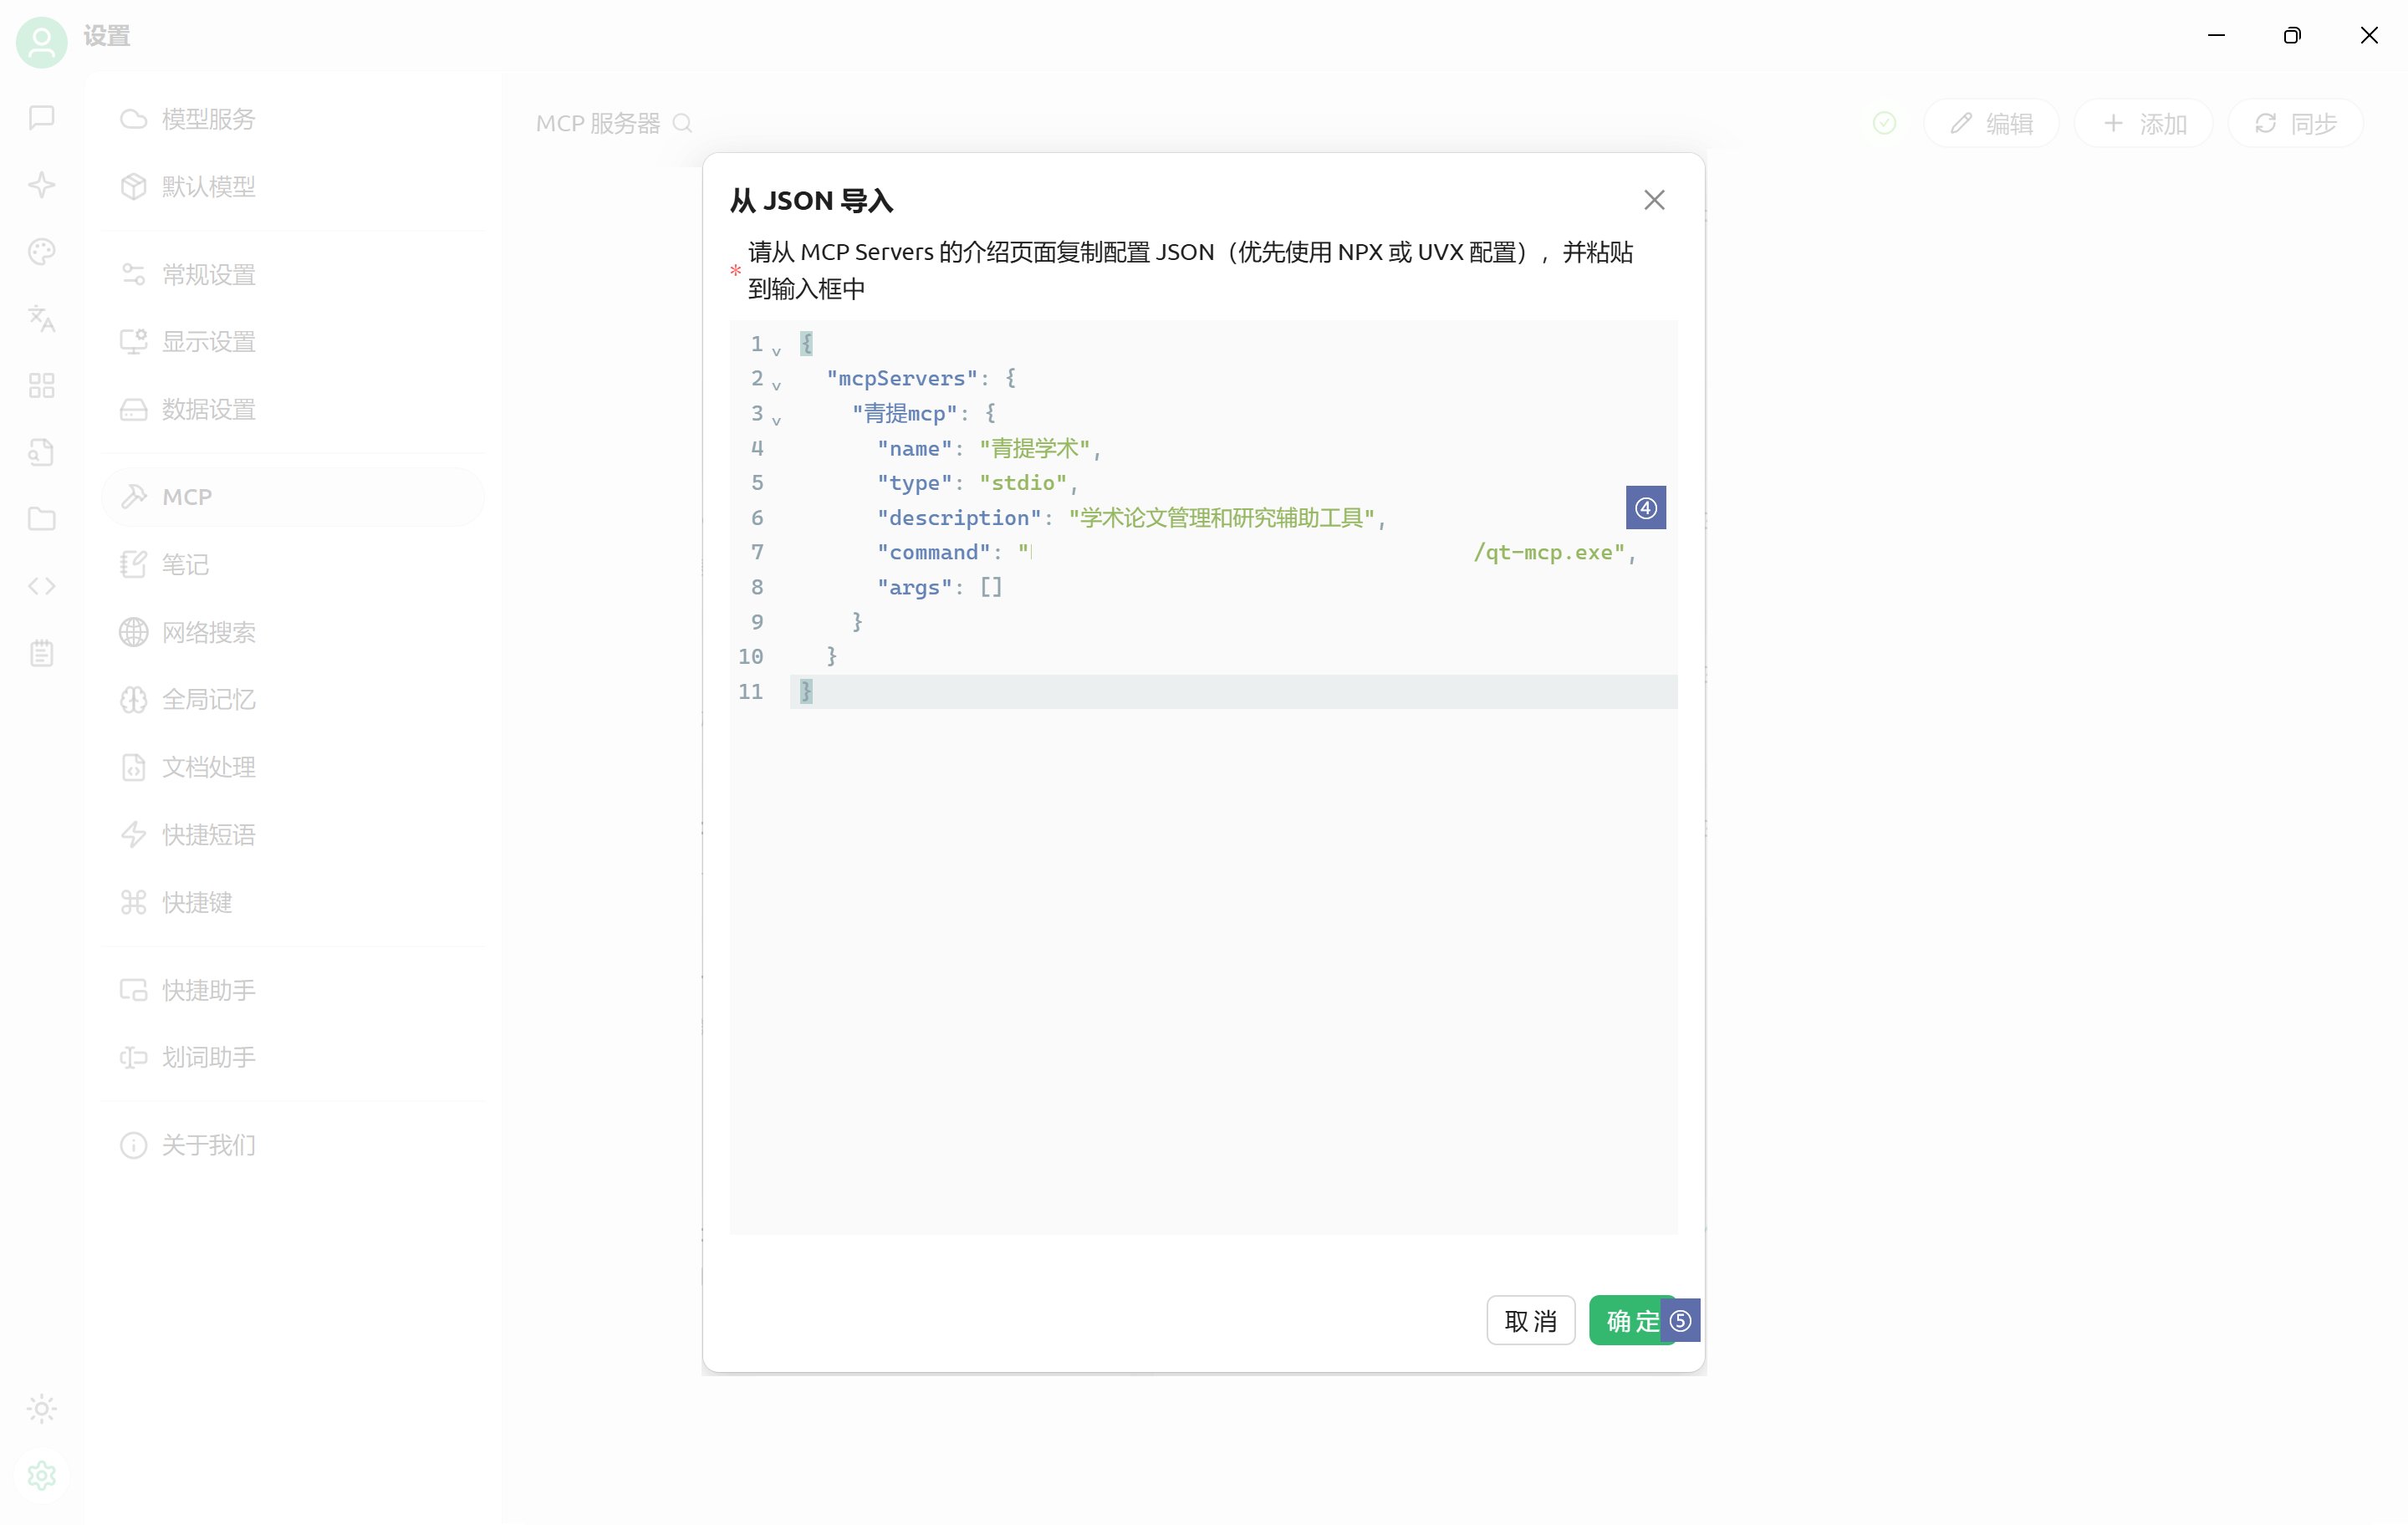Click the 取消 button
The height and width of the screenshot is (1525, 2408).
(x=1530, y=1321)
